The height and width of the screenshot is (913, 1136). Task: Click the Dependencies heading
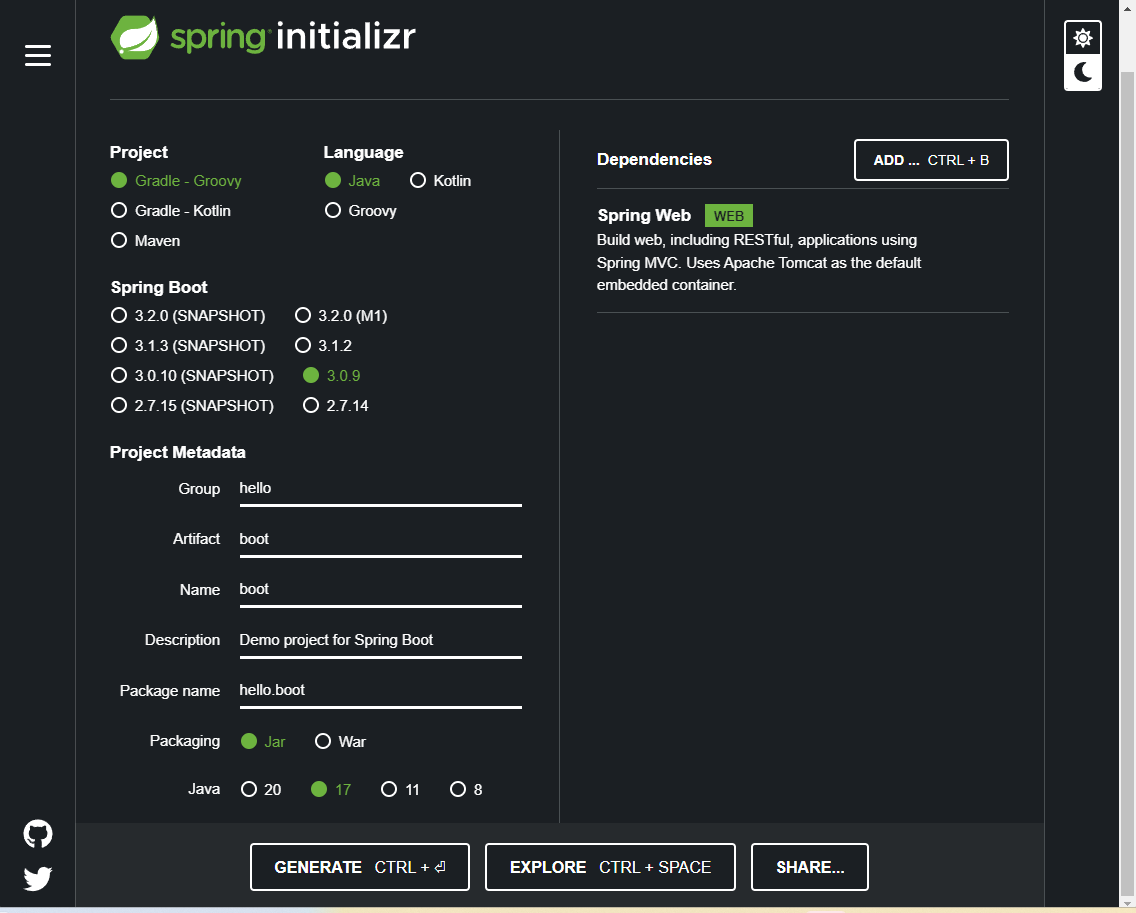[x=654, y=159]
